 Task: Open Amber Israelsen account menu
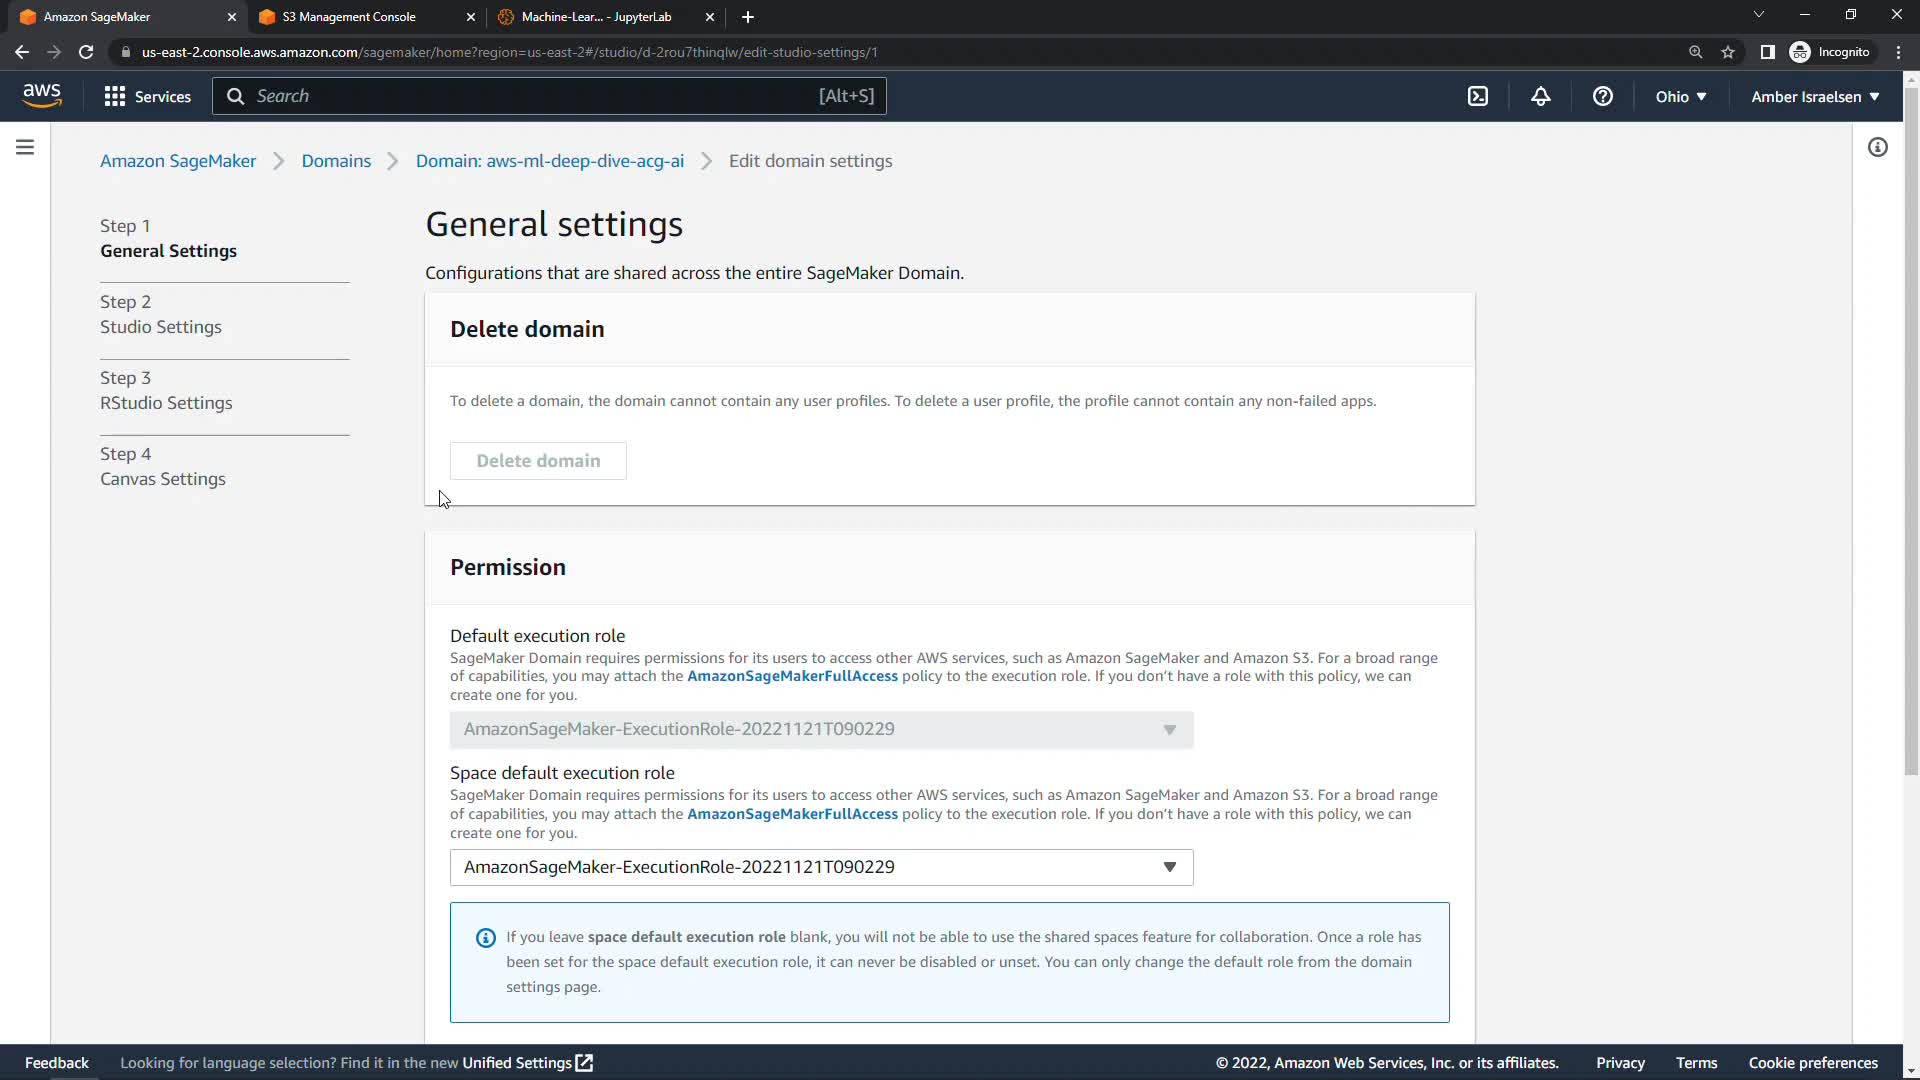1814,96
